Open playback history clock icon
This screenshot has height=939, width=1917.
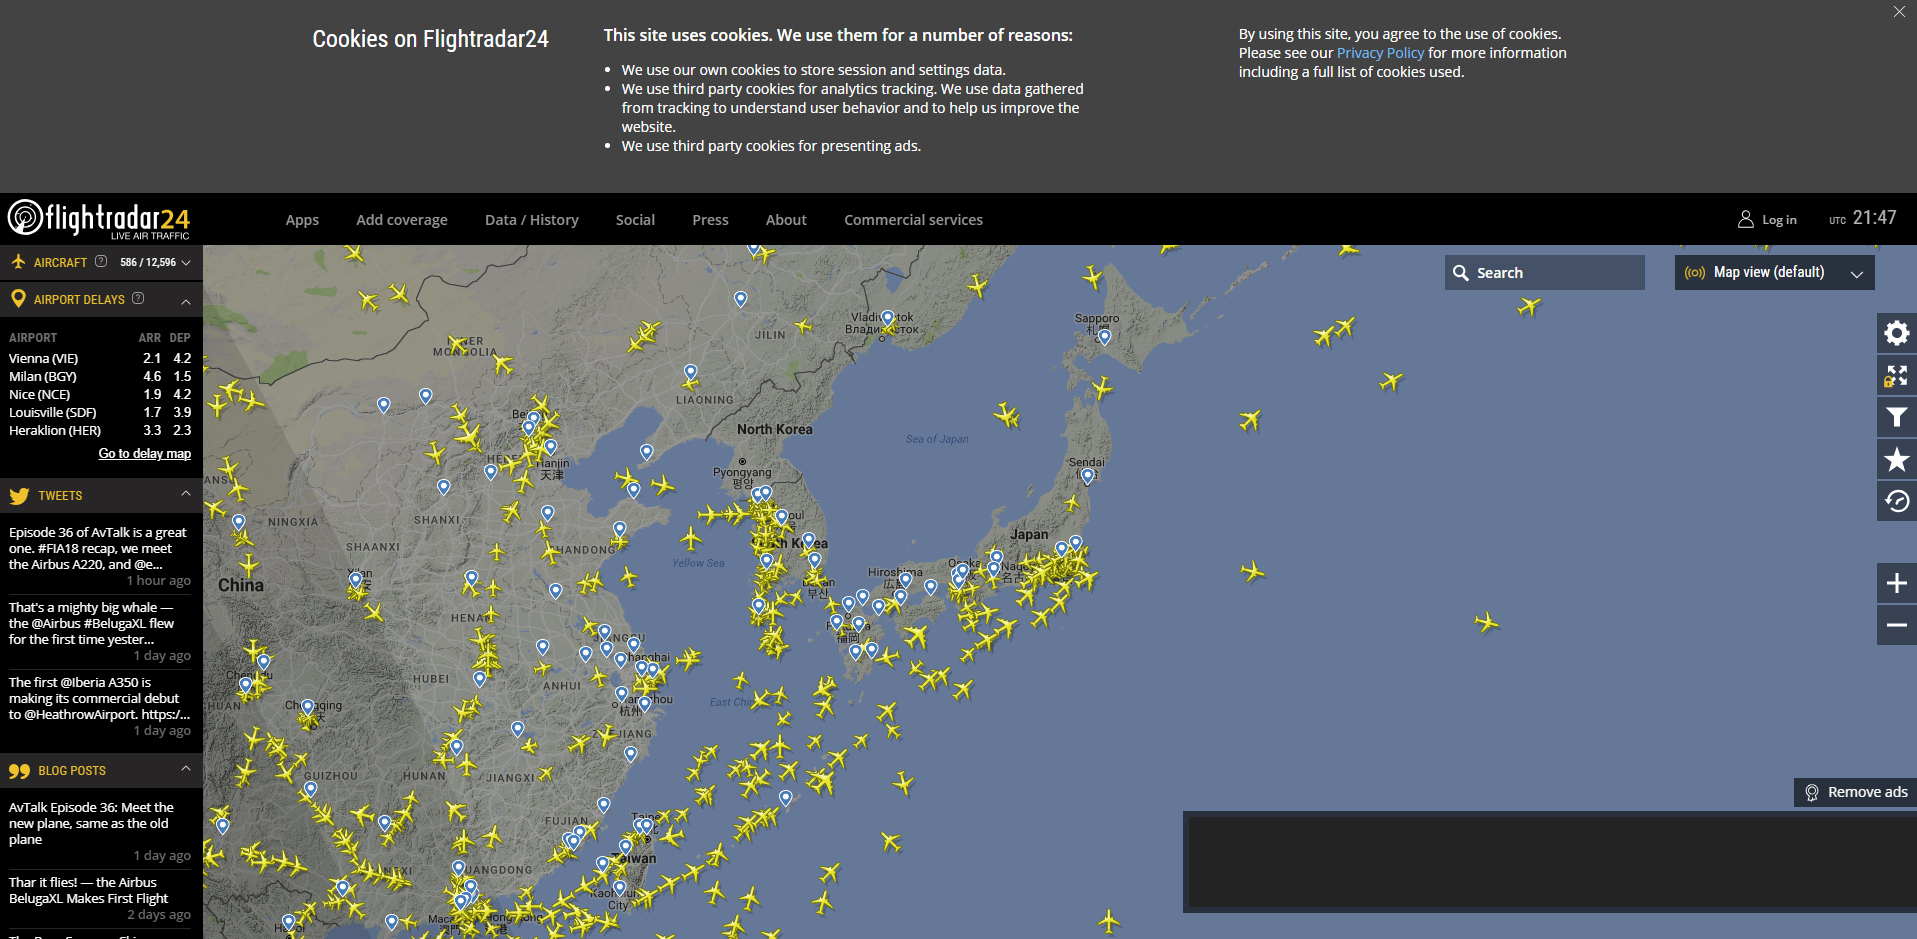pos(1896,501)
